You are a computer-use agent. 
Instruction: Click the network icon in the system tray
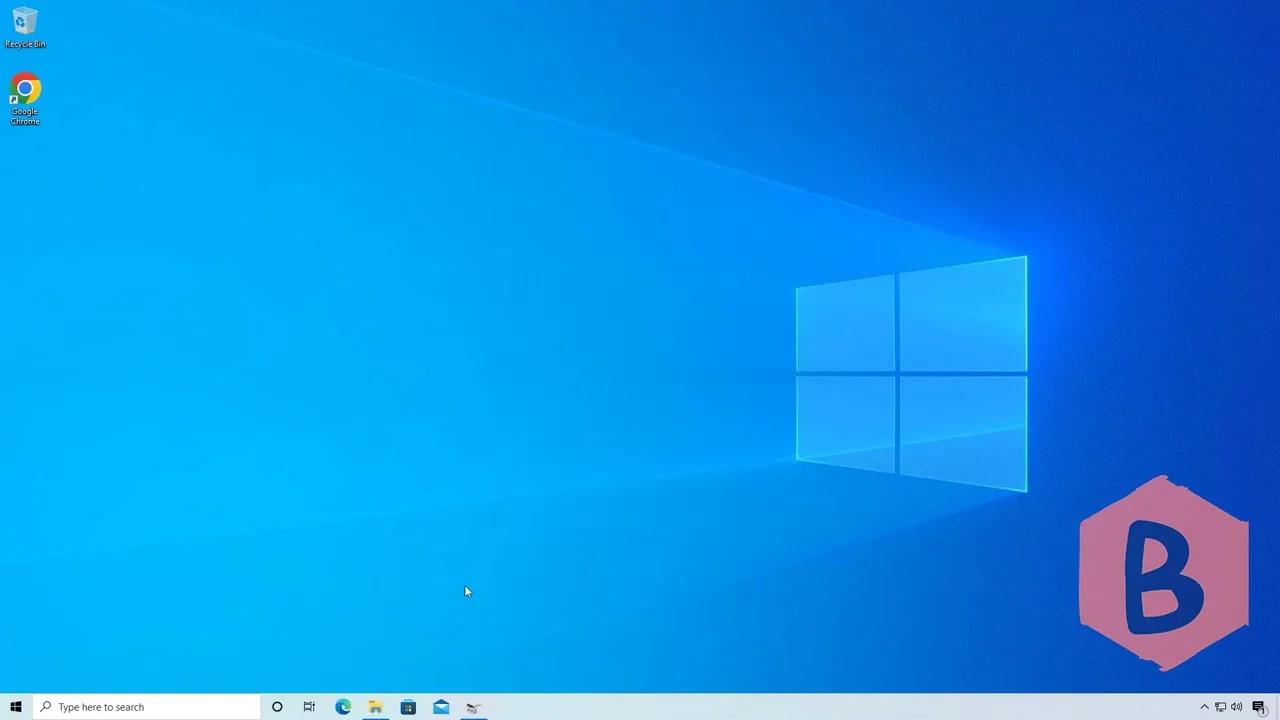(1221, 707)
